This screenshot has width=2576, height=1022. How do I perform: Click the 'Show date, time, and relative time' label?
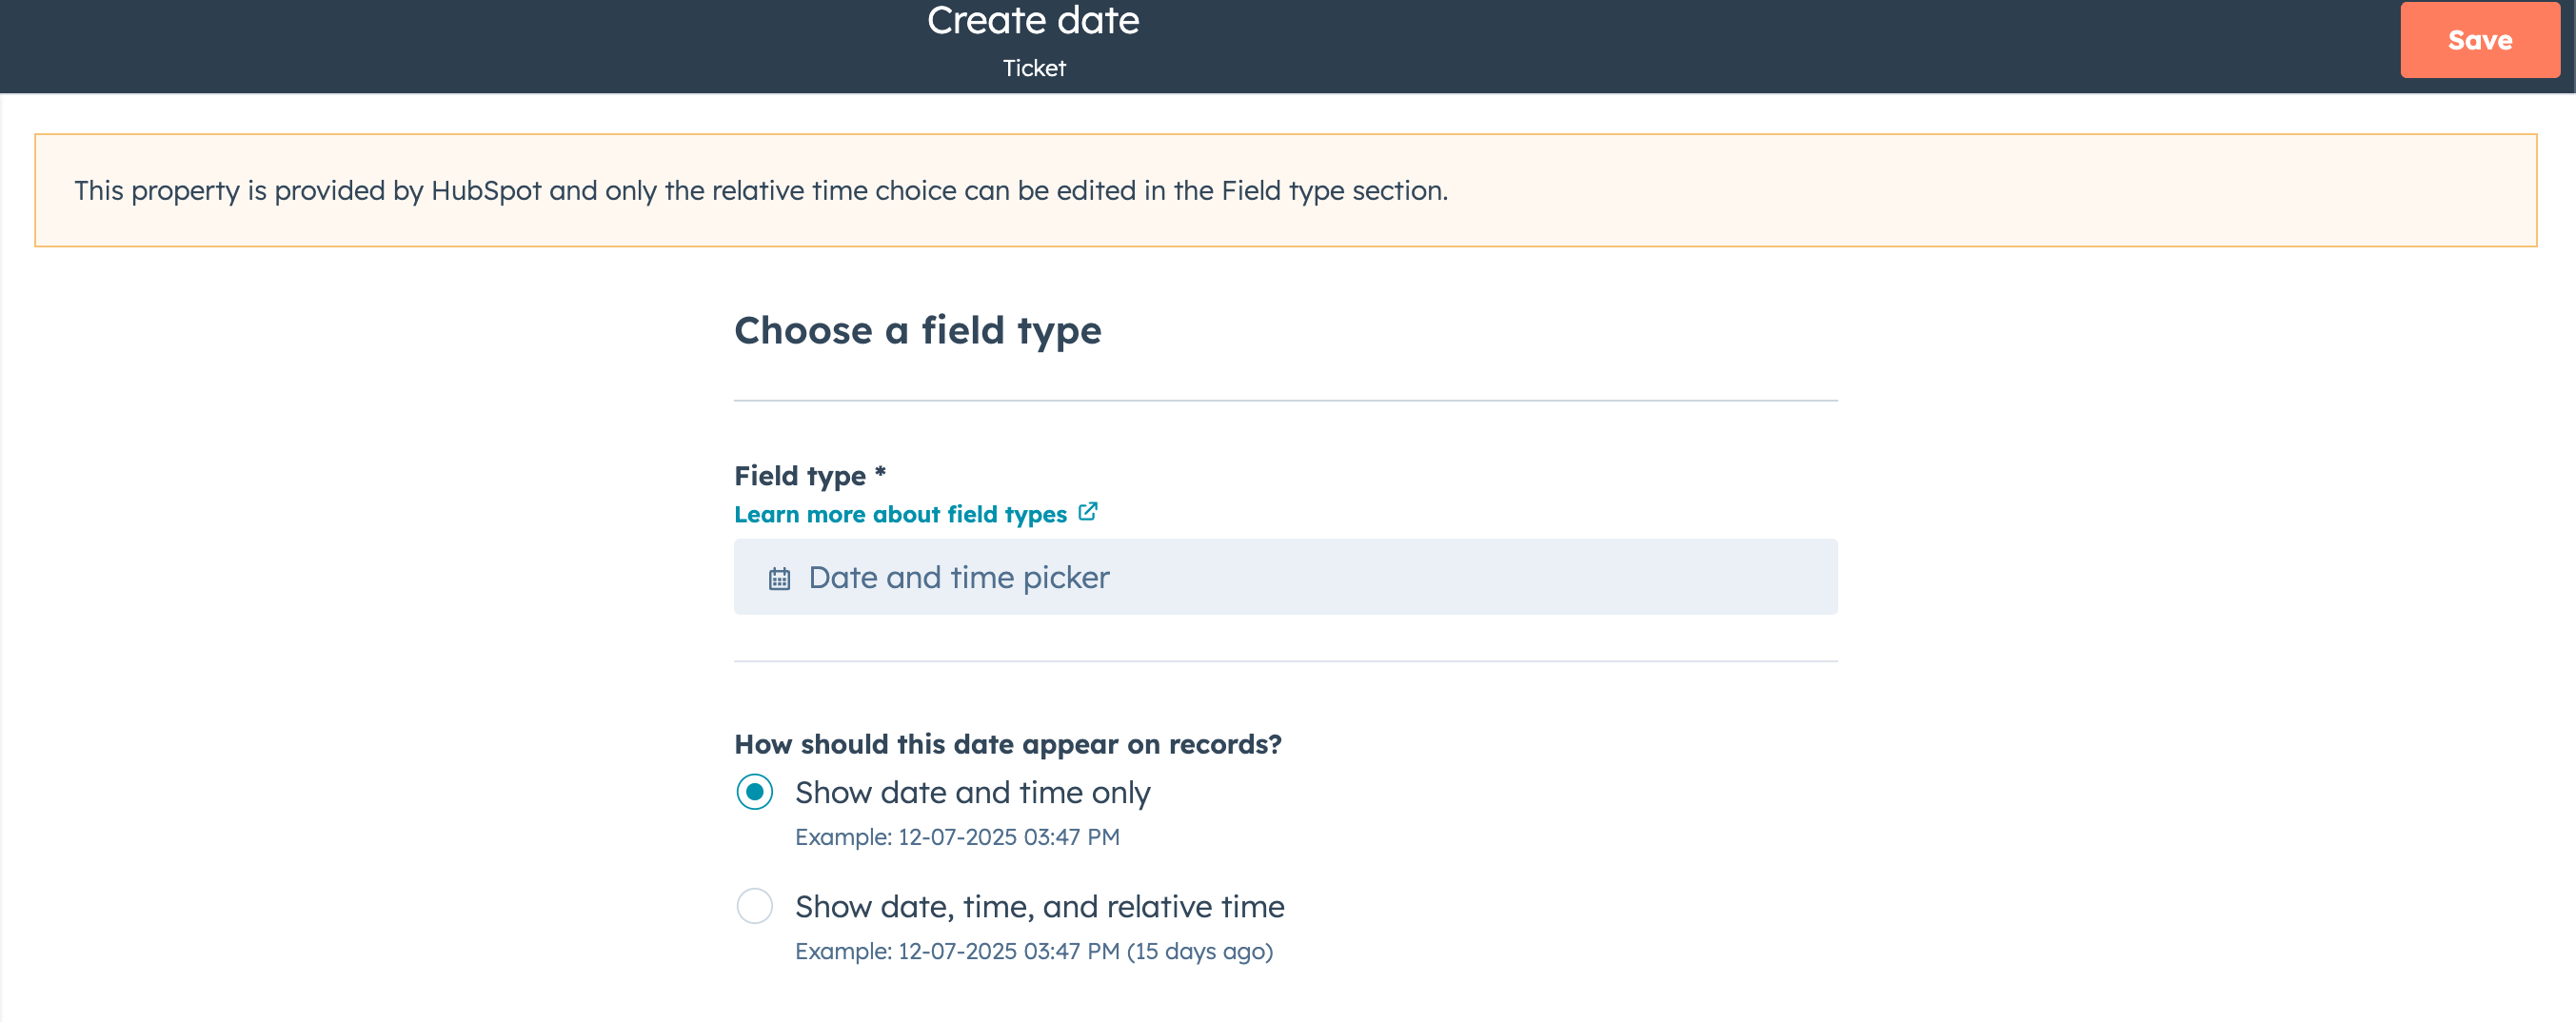[x=1039, y=906]
